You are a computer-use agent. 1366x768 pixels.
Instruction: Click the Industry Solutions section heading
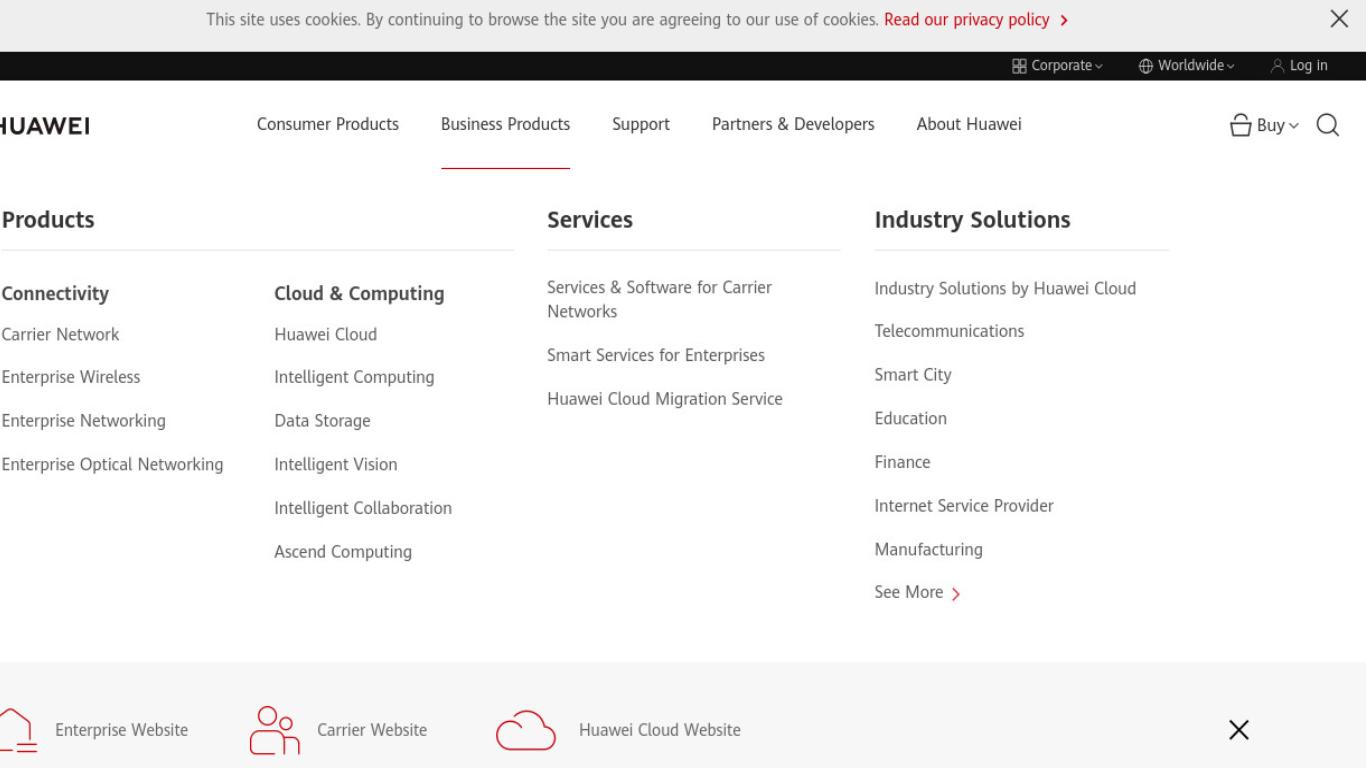tap(972, 220)
